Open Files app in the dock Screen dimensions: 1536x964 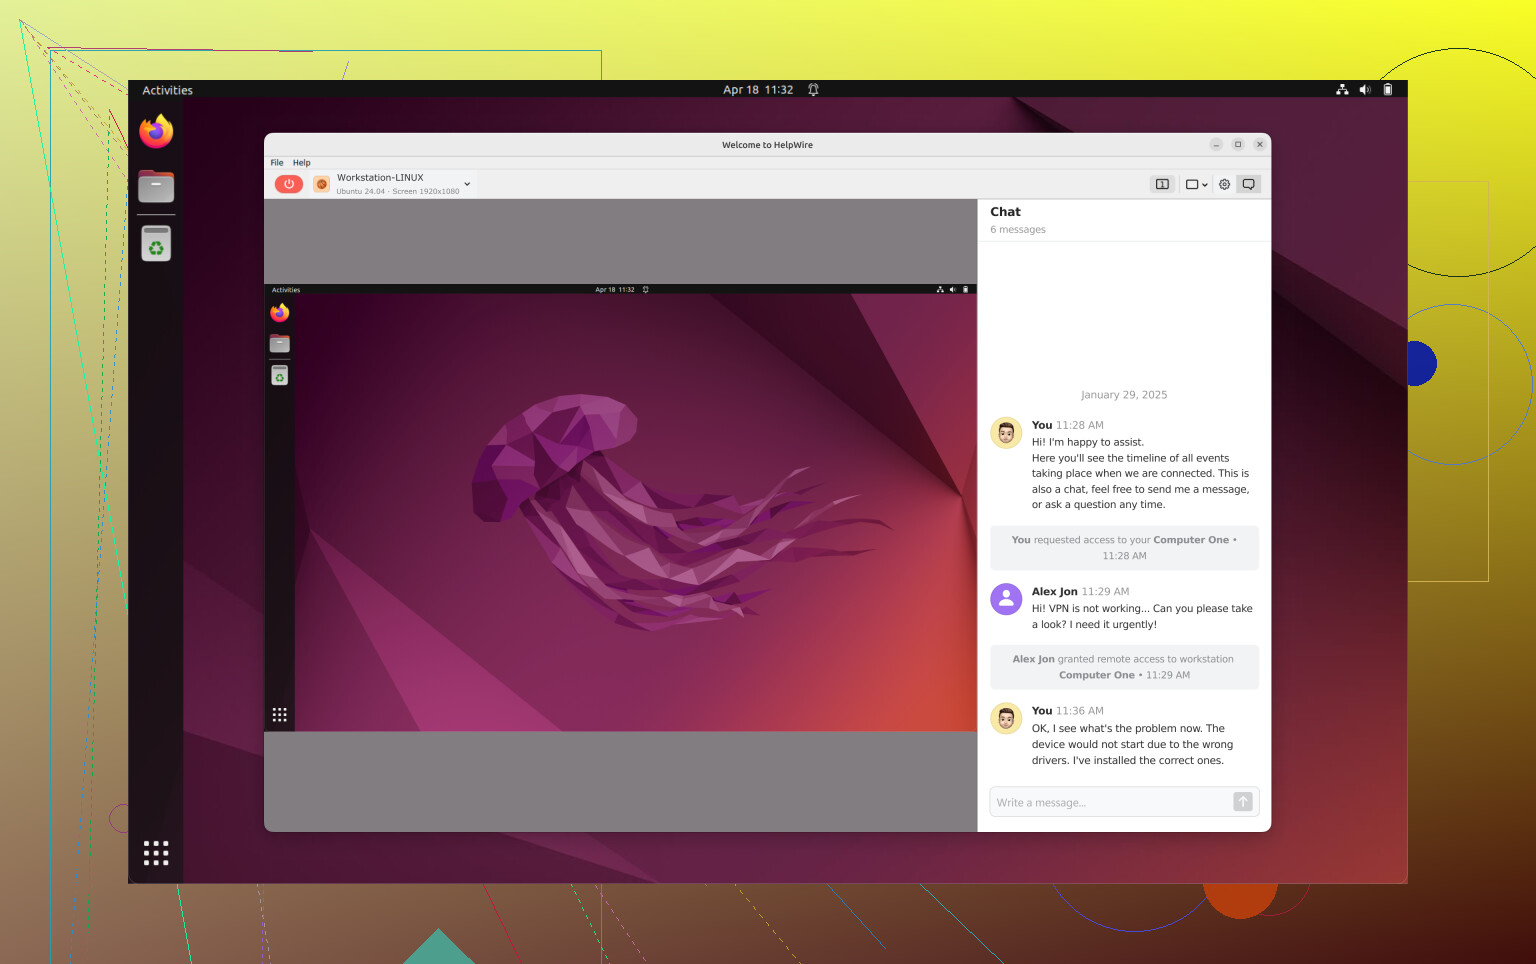click(156, 187)
